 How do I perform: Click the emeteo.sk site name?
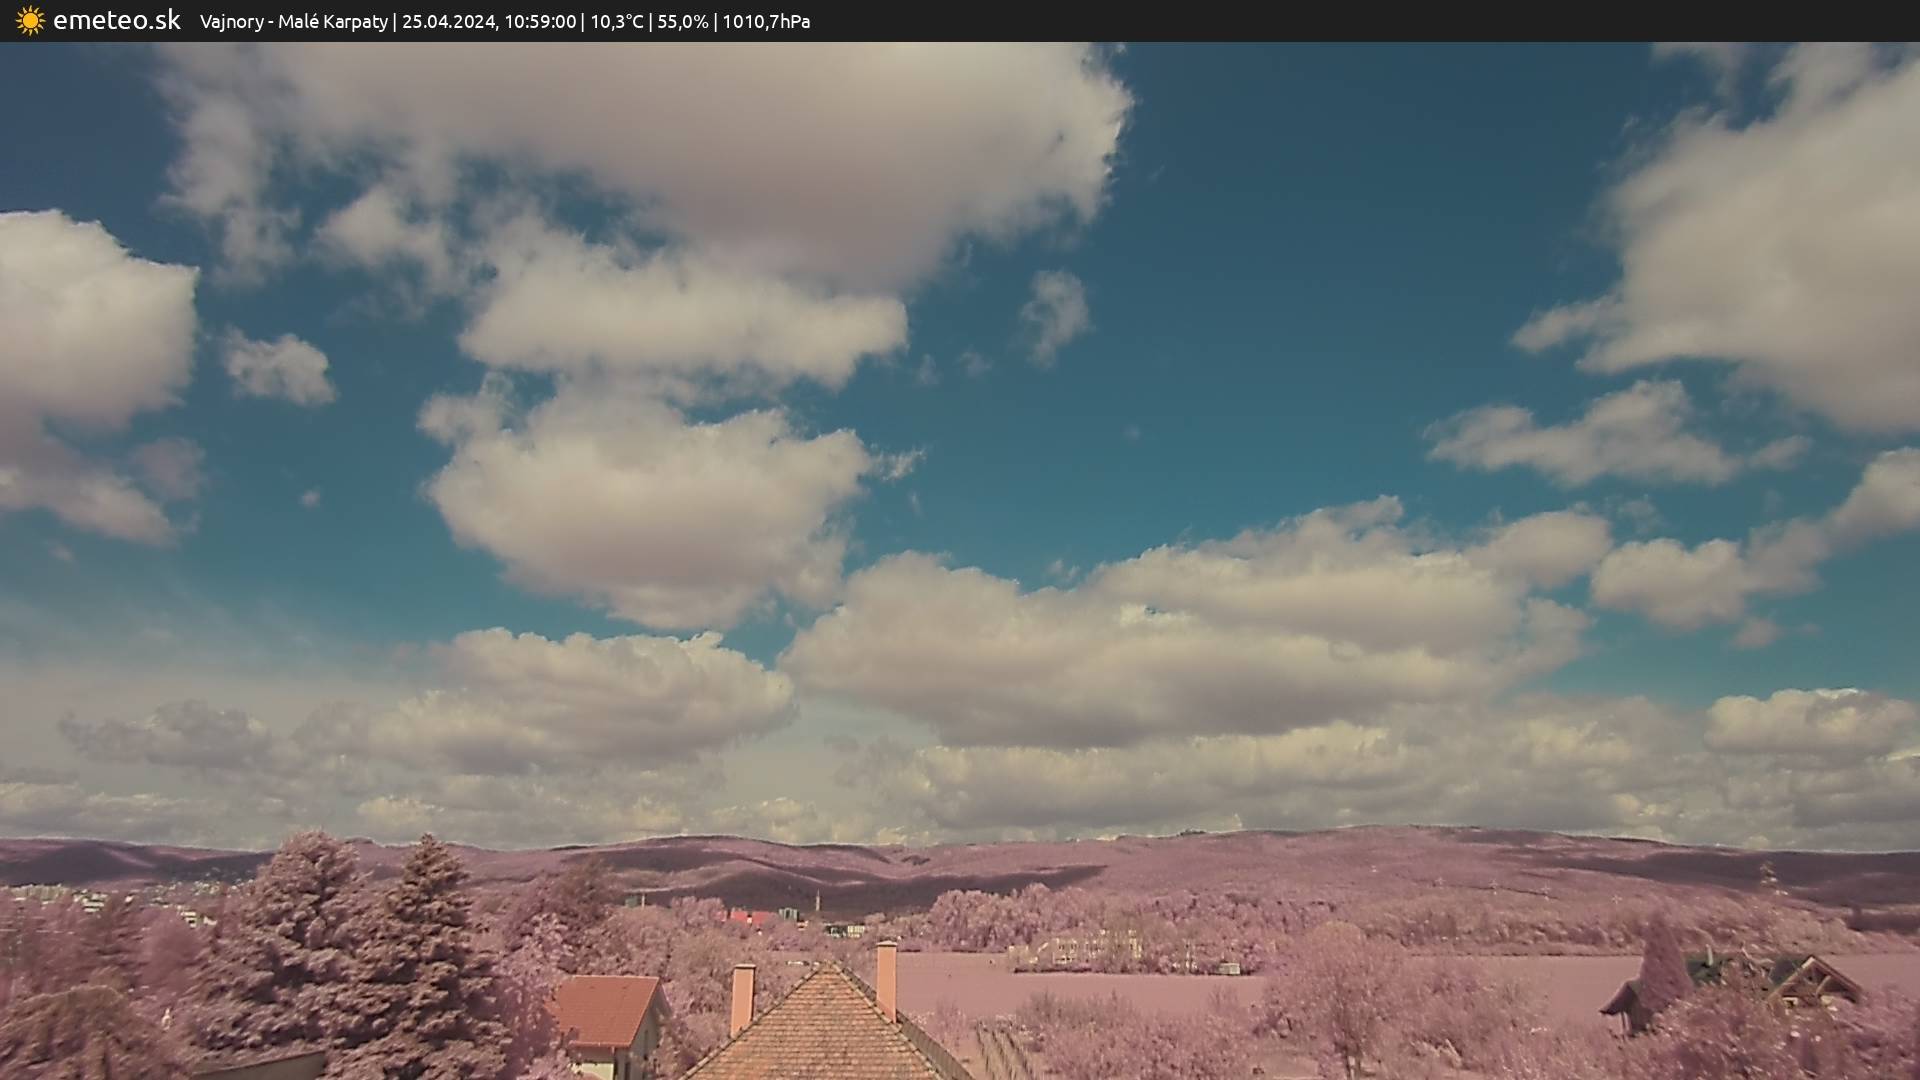(117, 21)
